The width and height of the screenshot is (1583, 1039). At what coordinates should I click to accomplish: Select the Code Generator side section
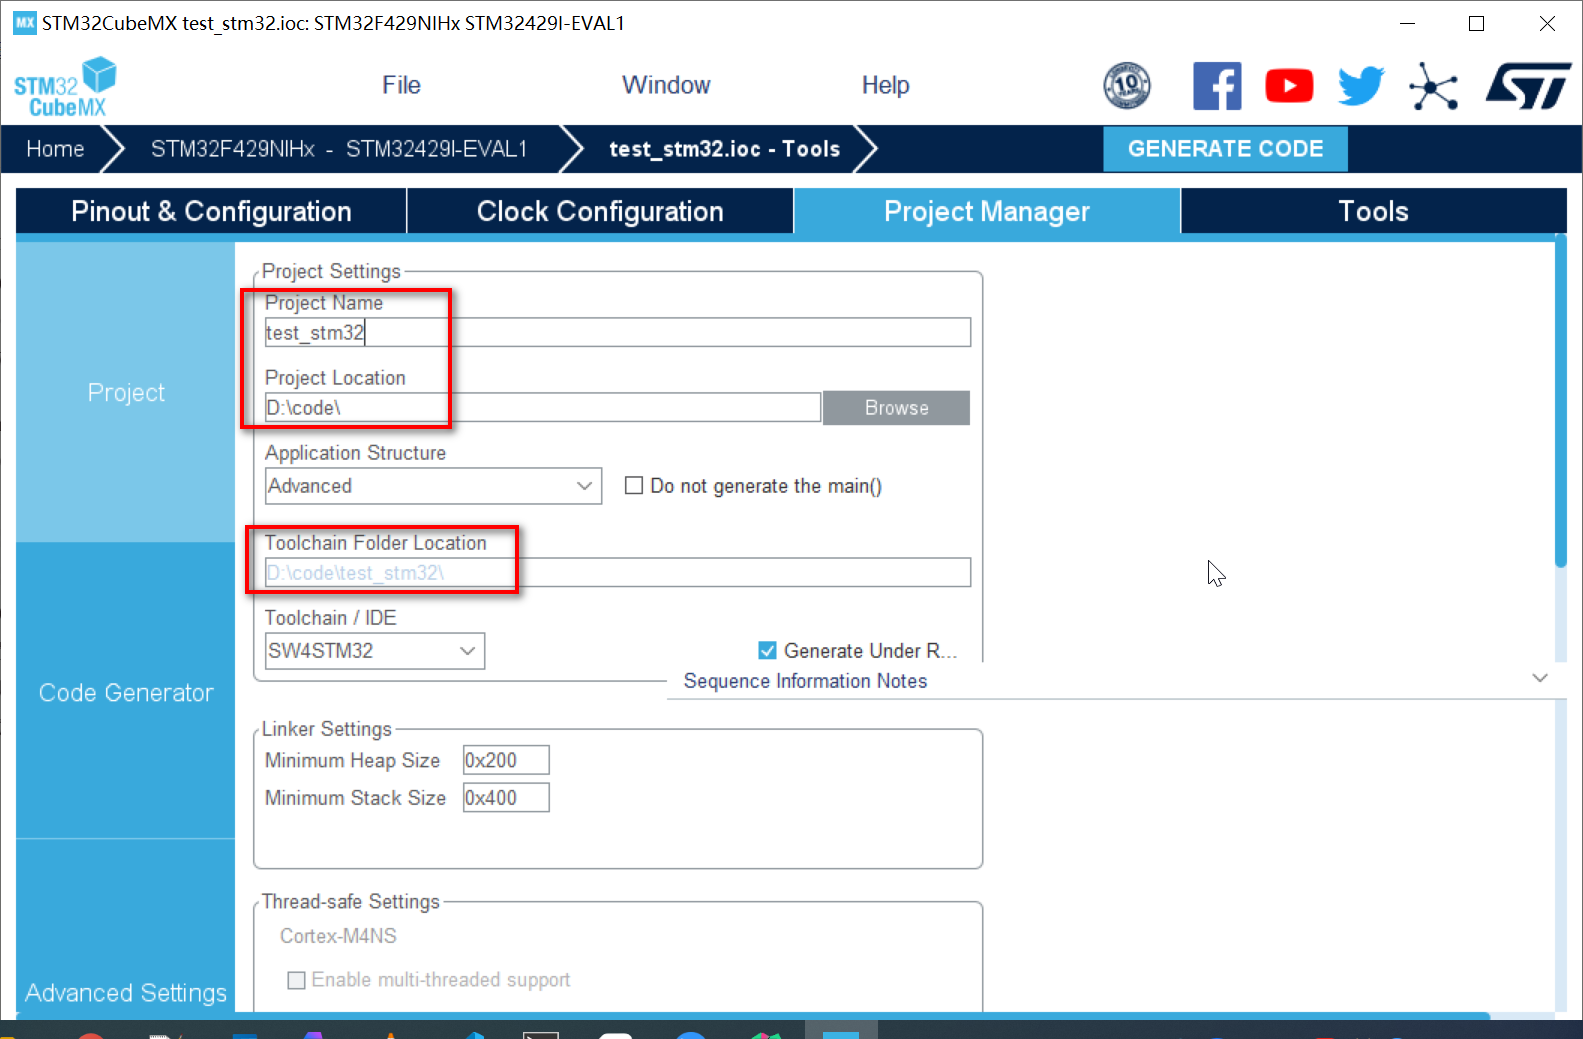[x=125, y=692]
